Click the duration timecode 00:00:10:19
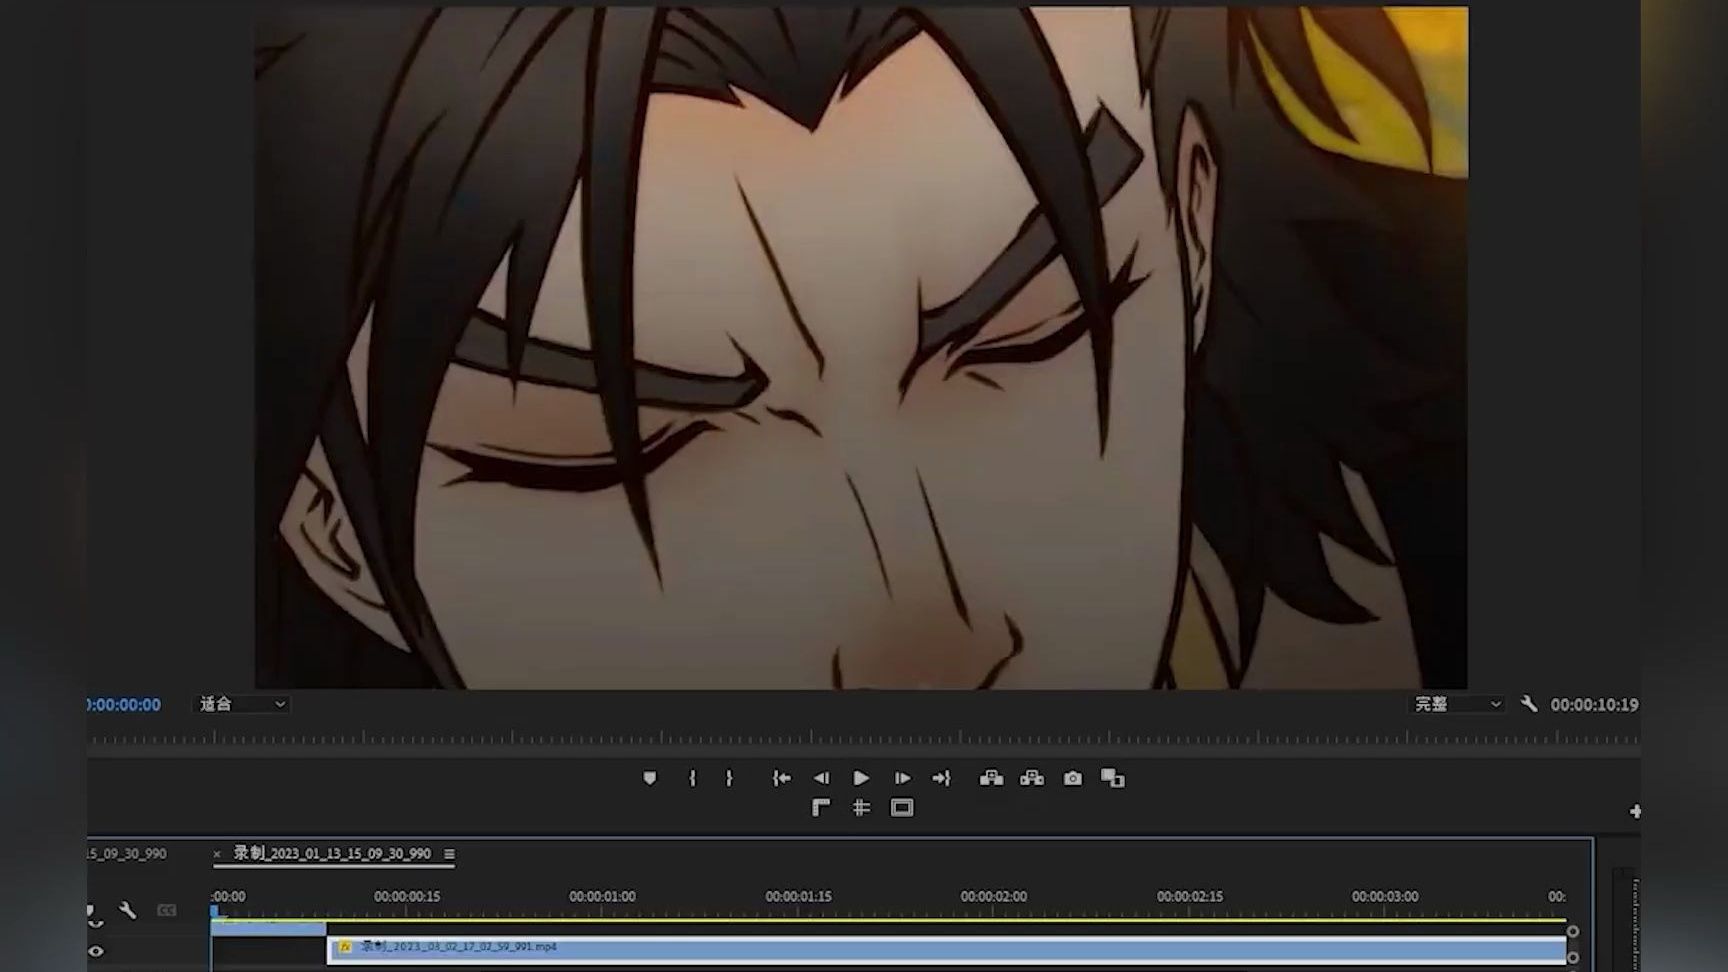This screenshot has width=1728, height=972. click(x=1594, y=705)
